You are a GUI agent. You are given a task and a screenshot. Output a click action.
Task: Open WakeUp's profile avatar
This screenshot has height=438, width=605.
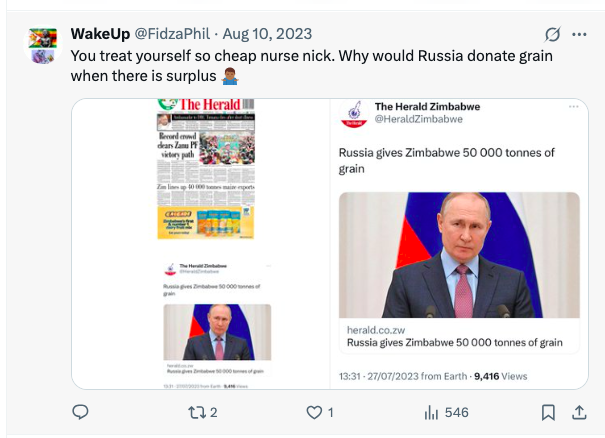(x=43, y=45)
